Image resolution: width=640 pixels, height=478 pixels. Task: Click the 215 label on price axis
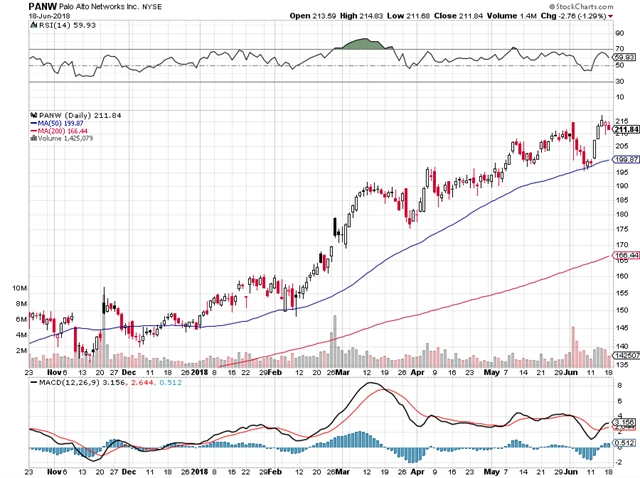[621, 121]
